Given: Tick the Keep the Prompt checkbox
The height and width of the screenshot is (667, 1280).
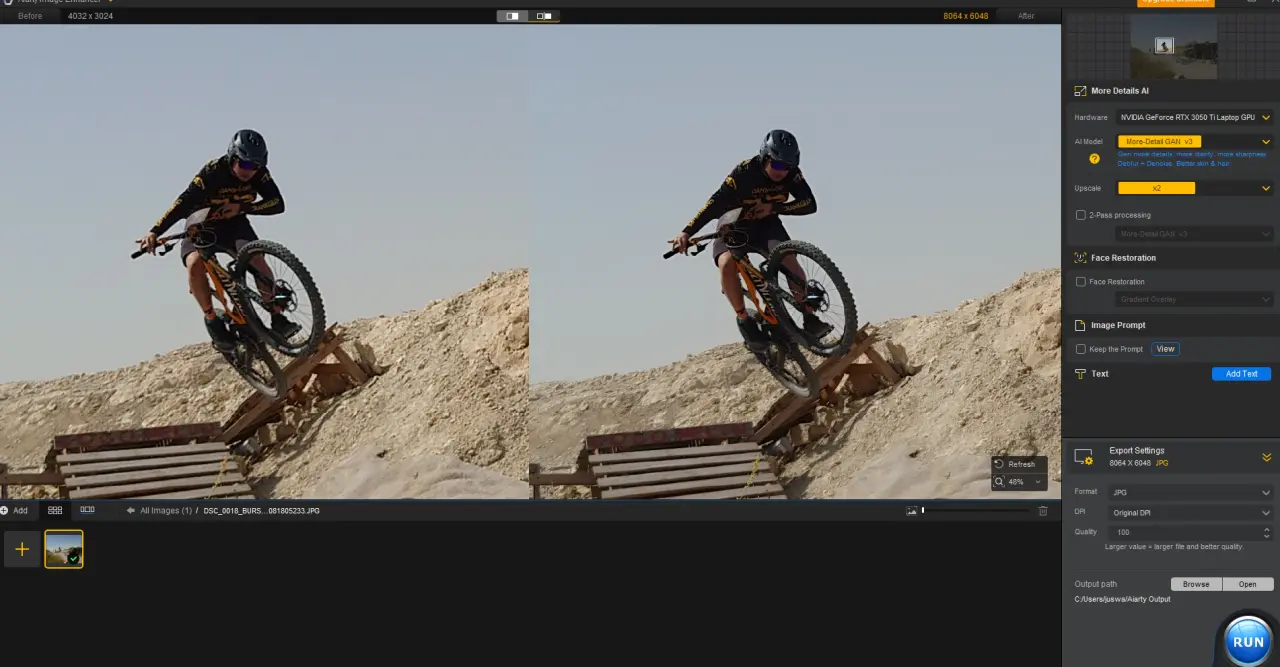Looking at the screenshot, I should (x=1080, y=349).
